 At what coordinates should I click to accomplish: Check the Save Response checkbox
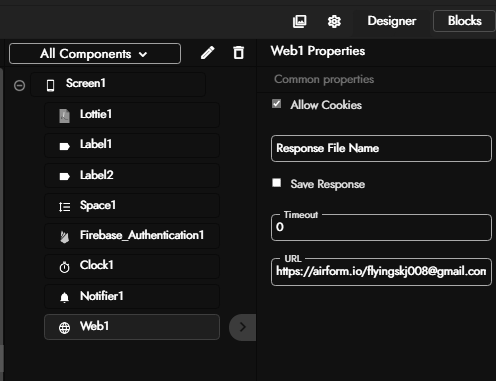coord(276,183)
